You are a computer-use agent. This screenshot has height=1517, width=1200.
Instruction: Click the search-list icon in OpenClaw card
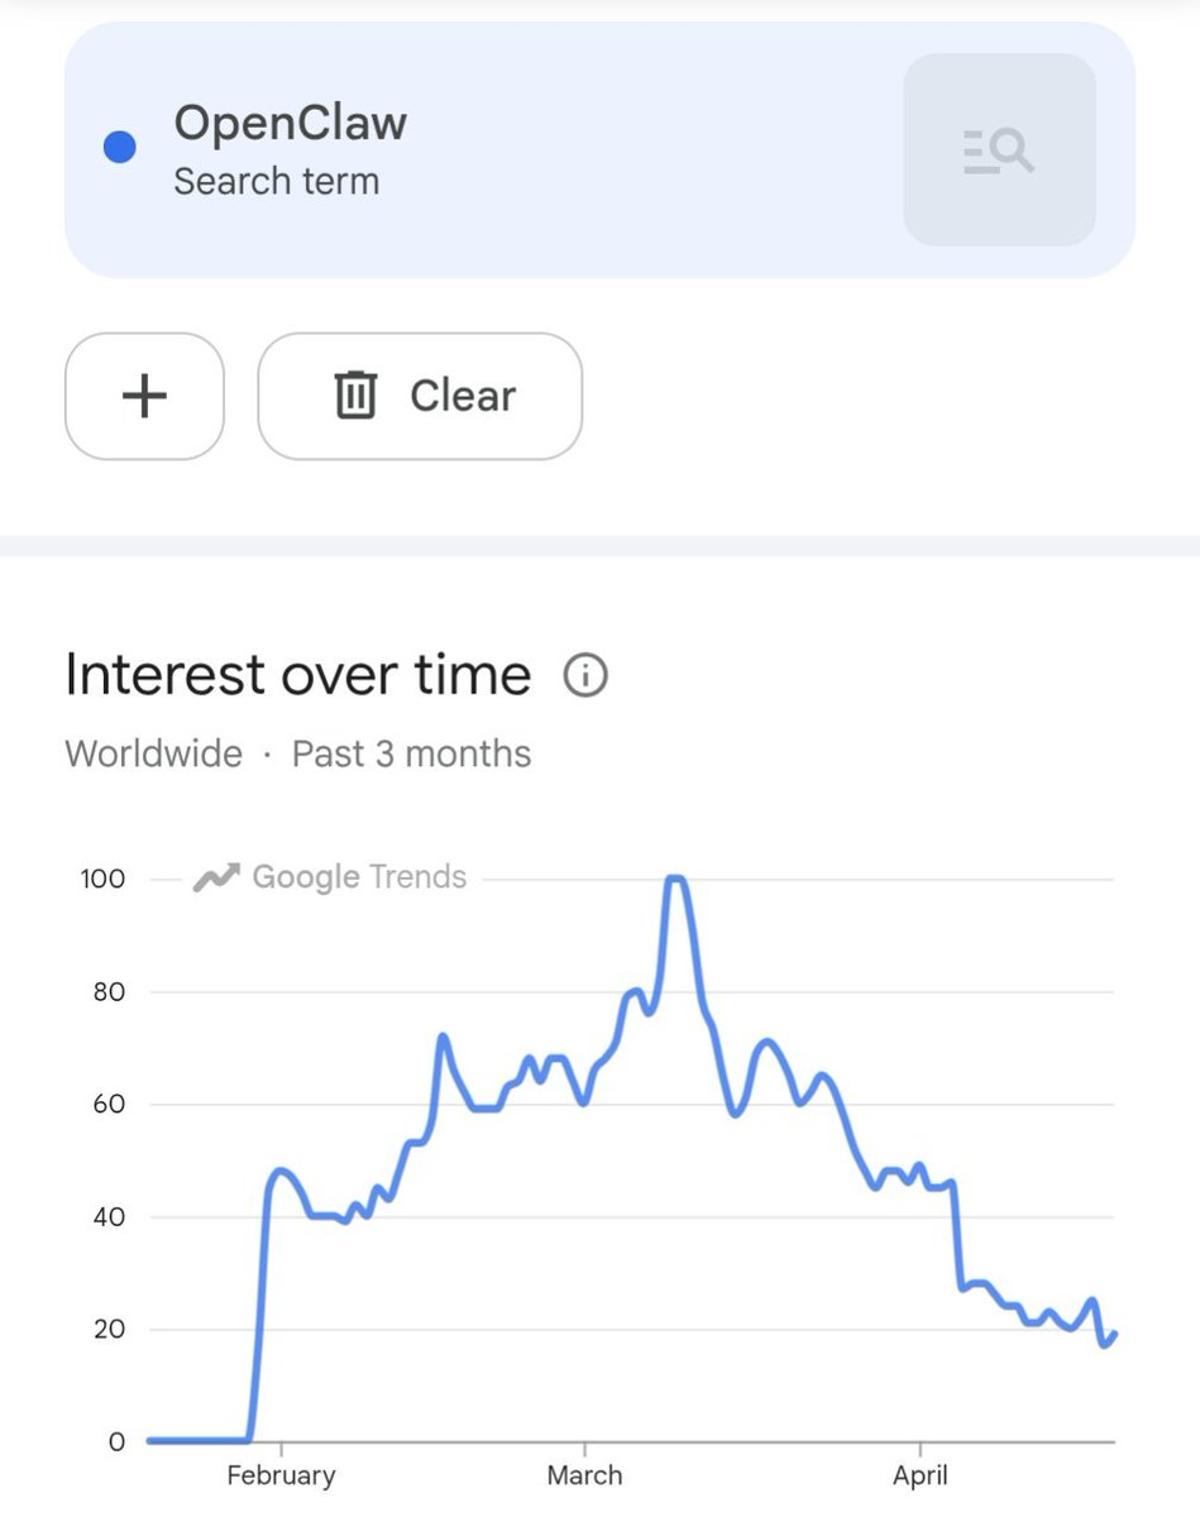tap(999, 150)
